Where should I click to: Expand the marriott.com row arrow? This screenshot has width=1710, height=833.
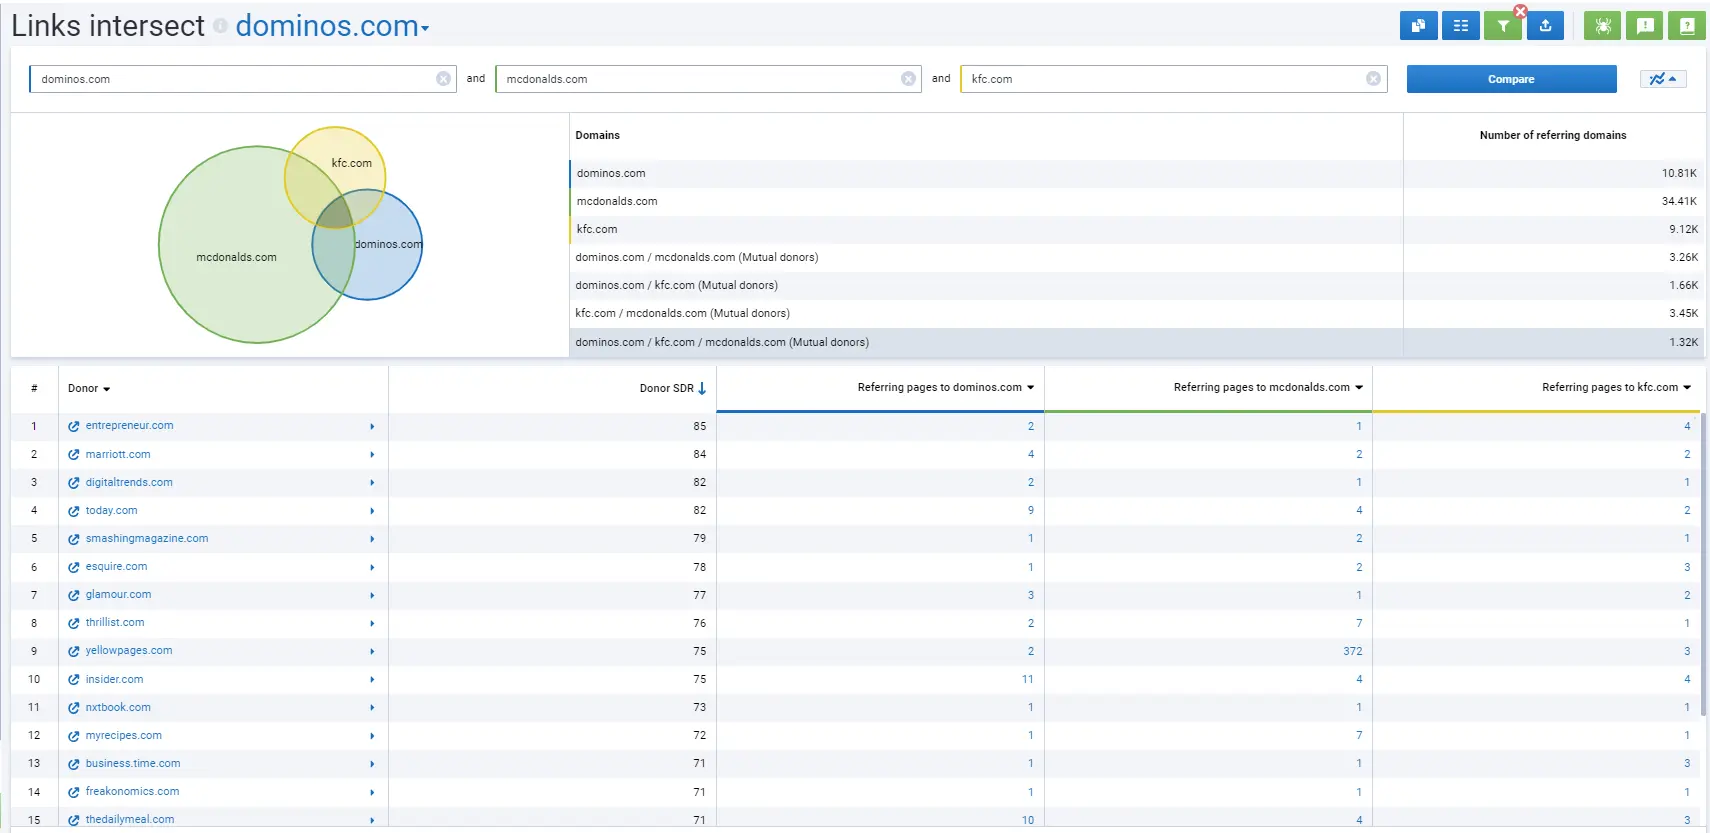372,455
